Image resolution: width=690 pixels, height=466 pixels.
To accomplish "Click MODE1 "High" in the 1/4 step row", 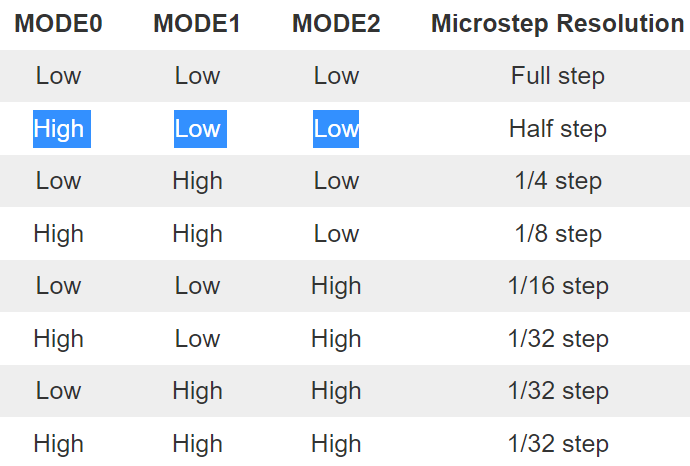I will coord(197,181).
